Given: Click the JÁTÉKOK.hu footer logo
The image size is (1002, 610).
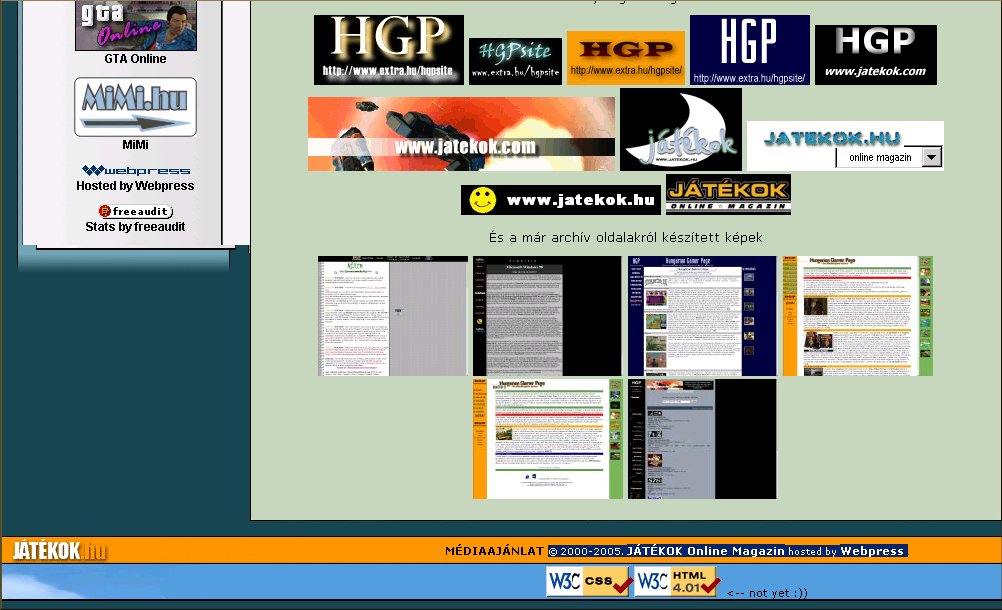Looking at the screenshot, I should click(x=60, y=551).
